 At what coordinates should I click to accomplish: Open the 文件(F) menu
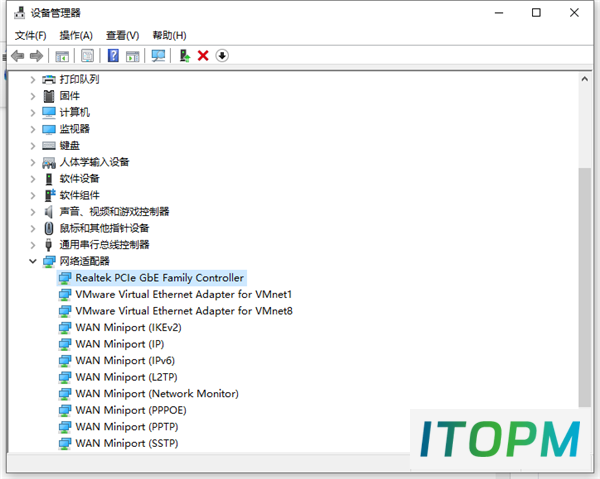[x=31, y=36]
